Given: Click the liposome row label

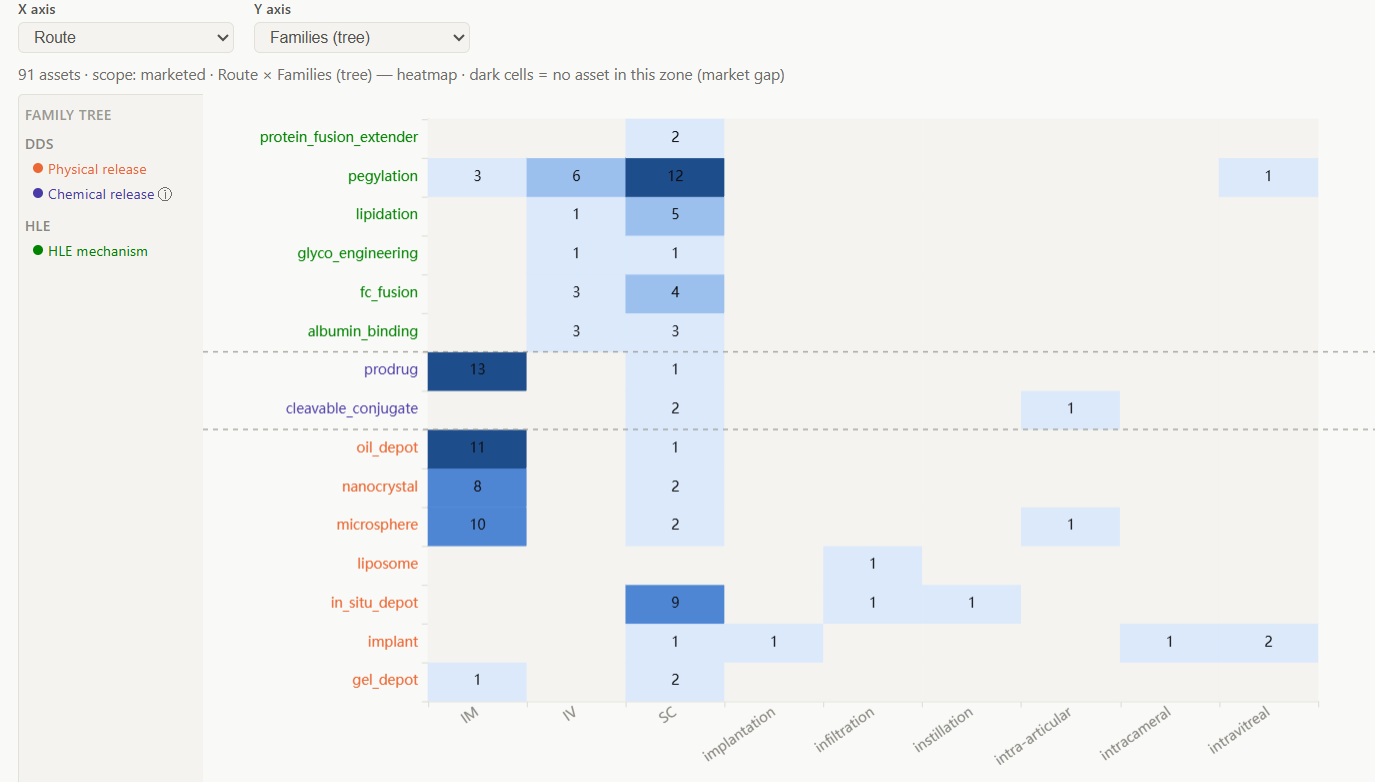Looking at the screenshot, I should [x=388, y=564].
